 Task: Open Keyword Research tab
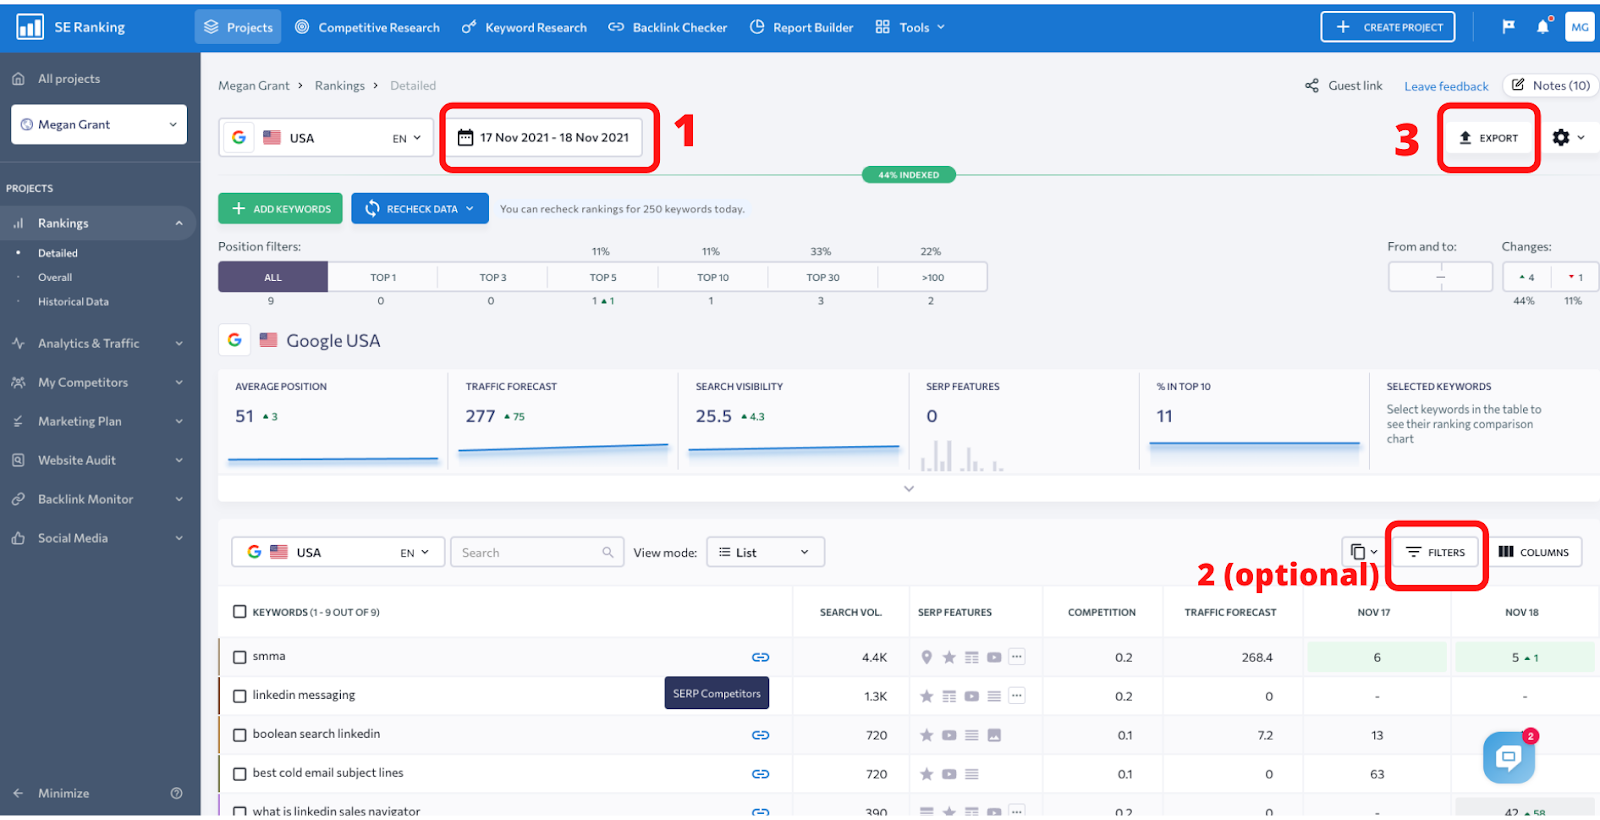click(524, 27)
